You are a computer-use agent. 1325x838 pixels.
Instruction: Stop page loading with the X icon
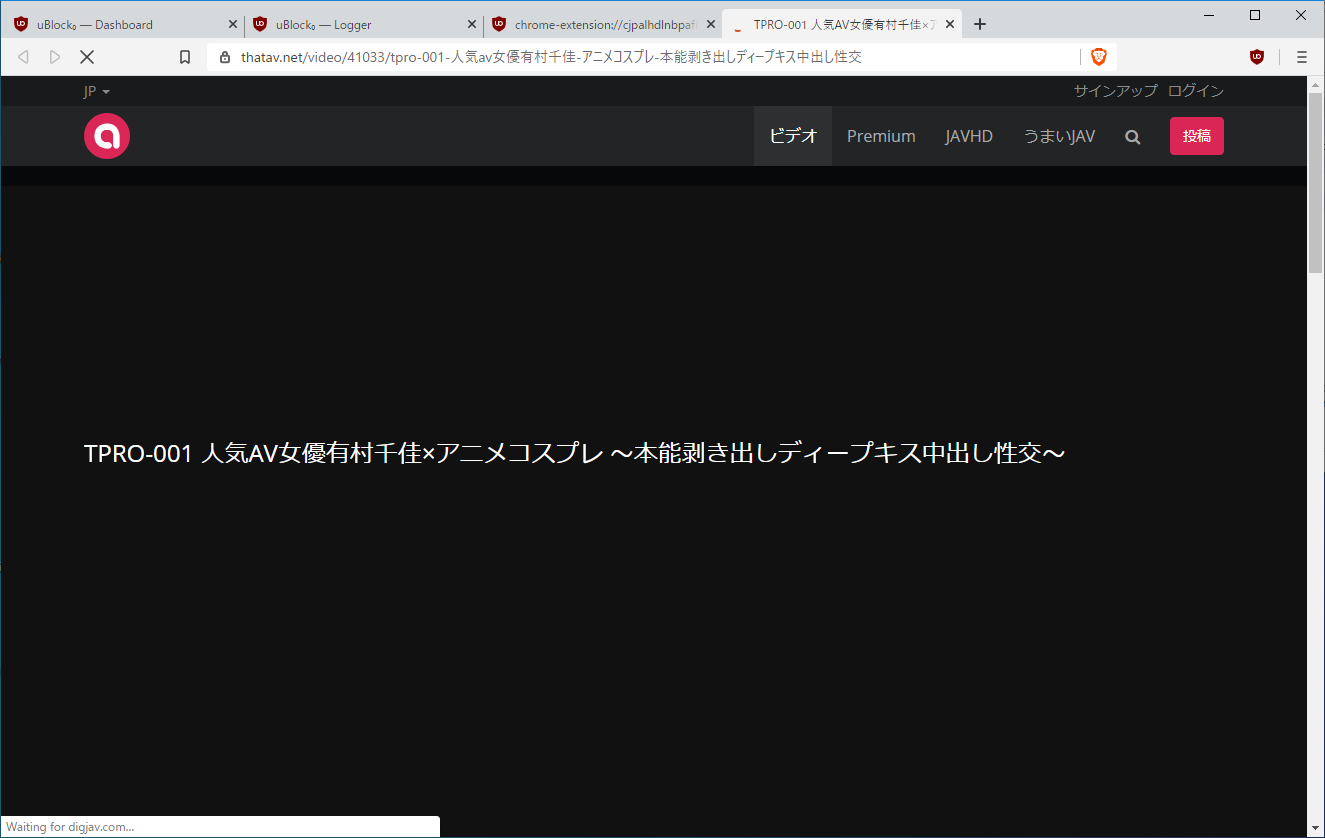86,57
